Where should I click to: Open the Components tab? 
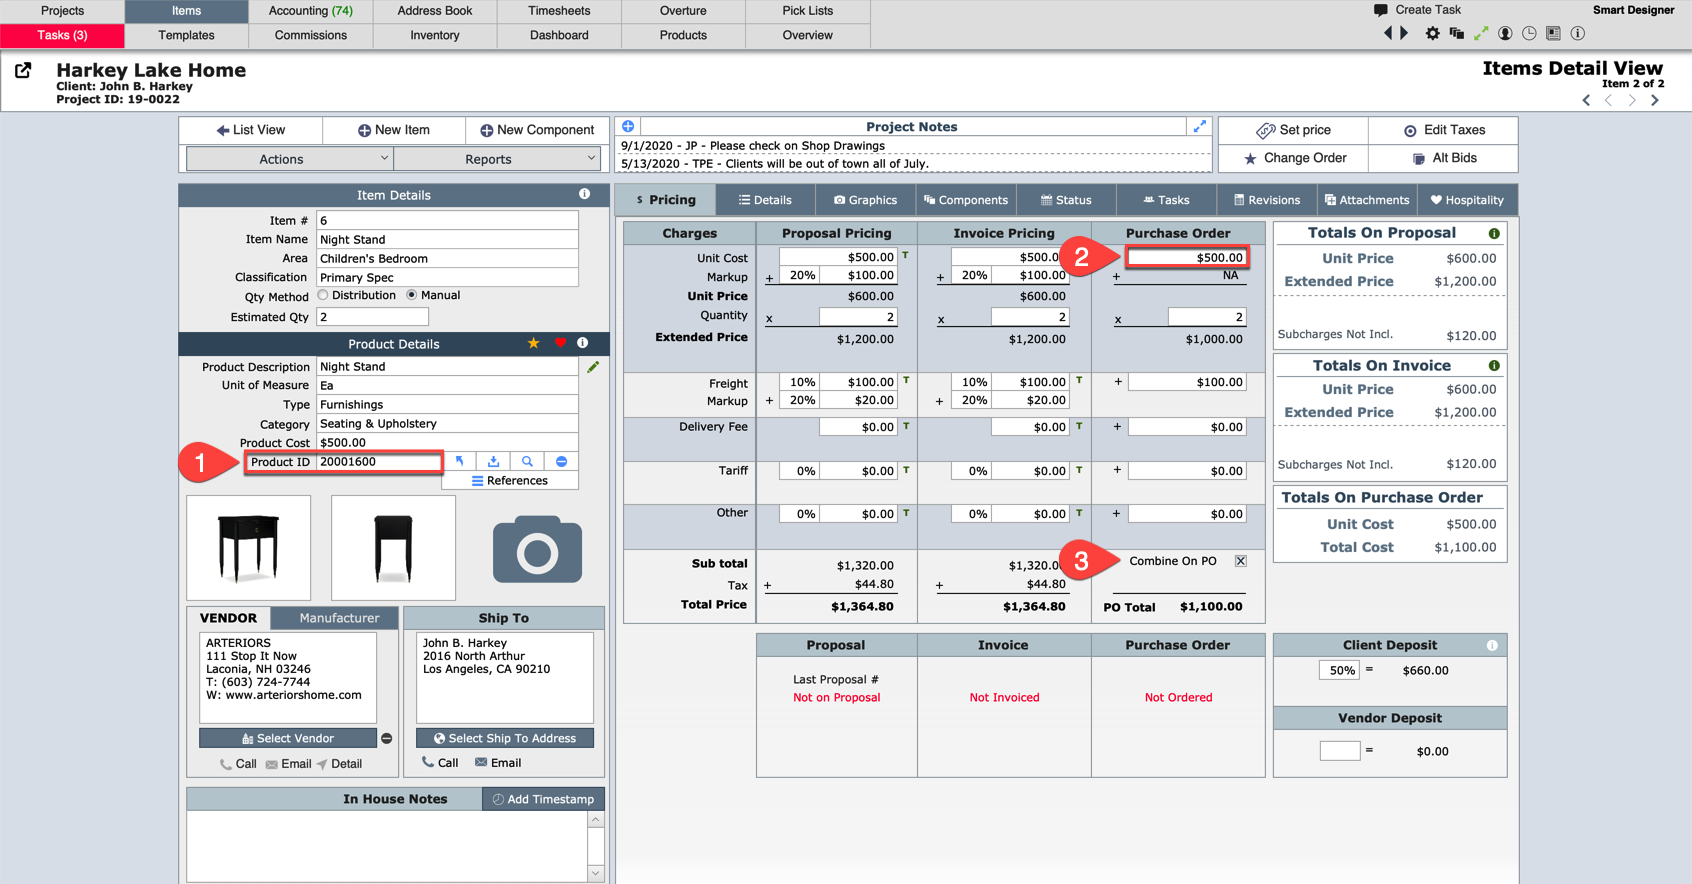(x=966, y=200)
